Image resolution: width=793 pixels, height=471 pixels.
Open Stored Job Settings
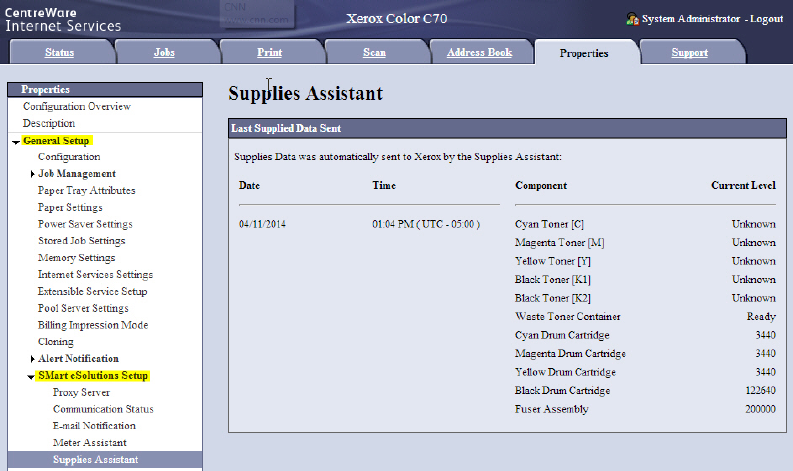(81, 241)
